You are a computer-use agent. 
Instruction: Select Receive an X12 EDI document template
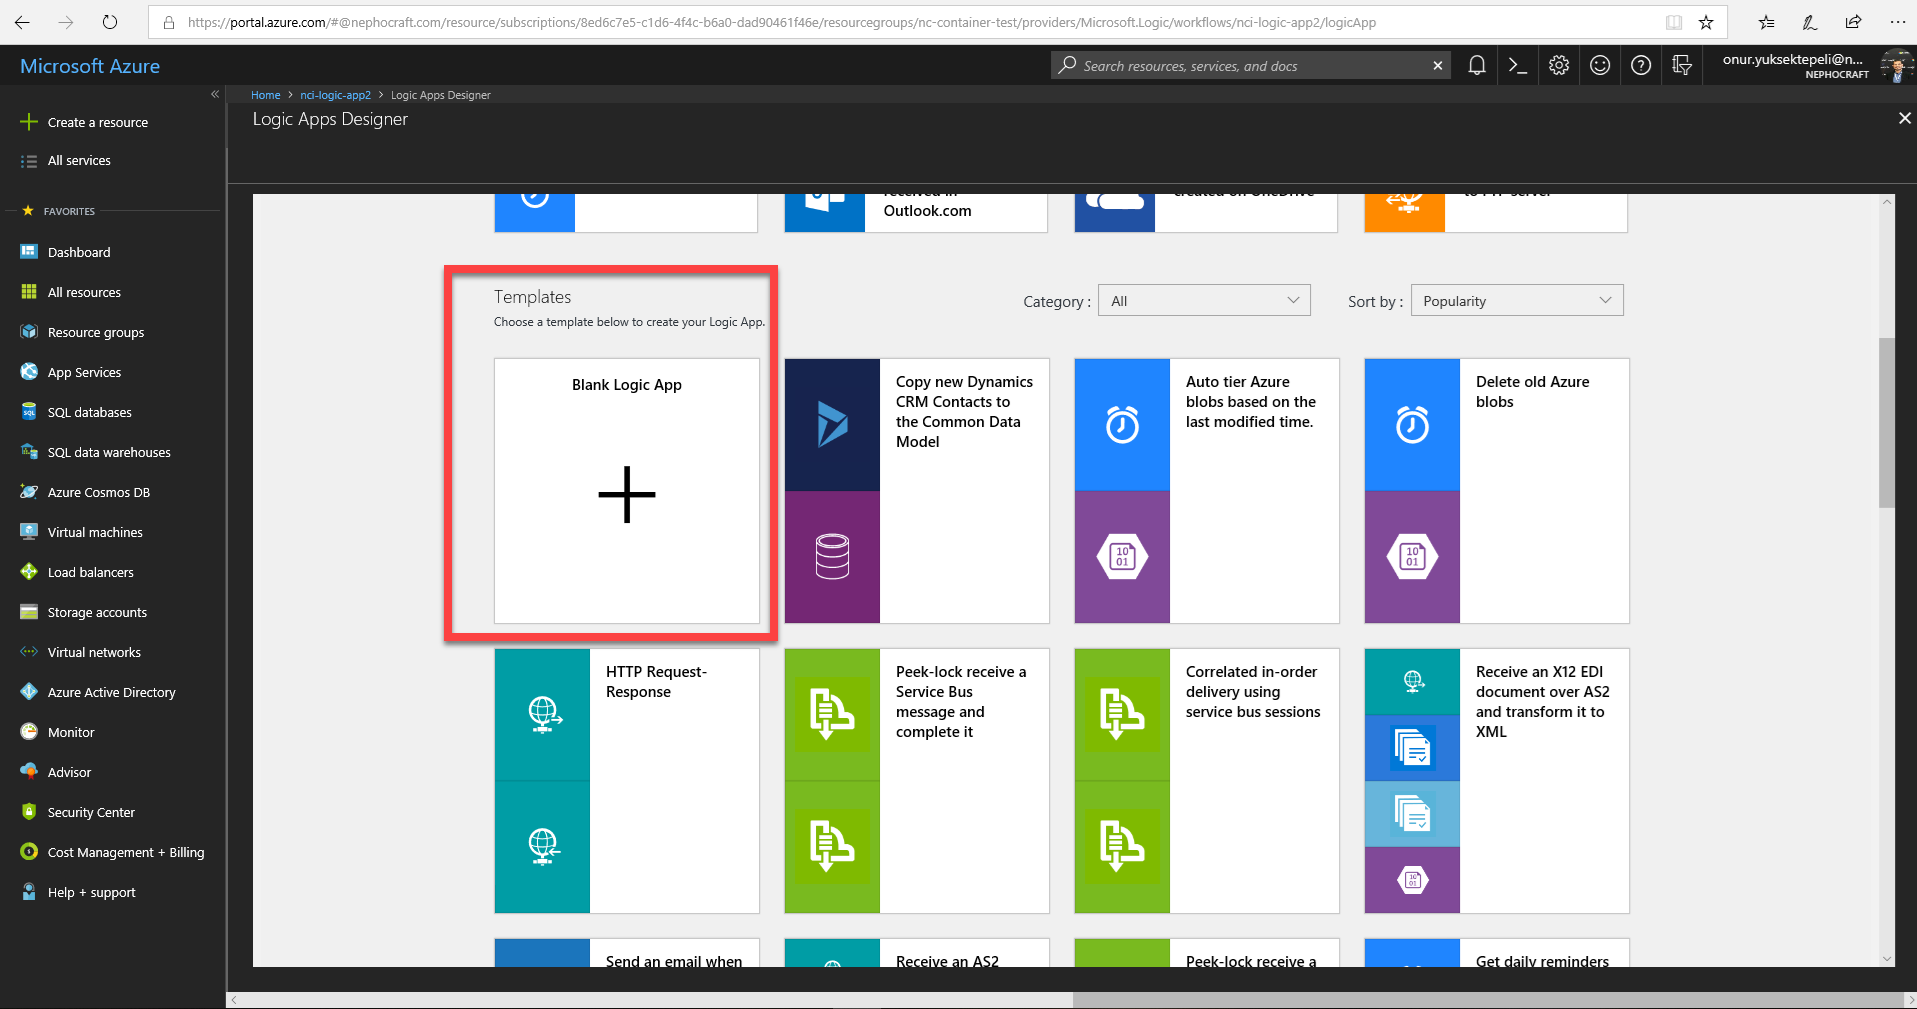click(1497, 781)
